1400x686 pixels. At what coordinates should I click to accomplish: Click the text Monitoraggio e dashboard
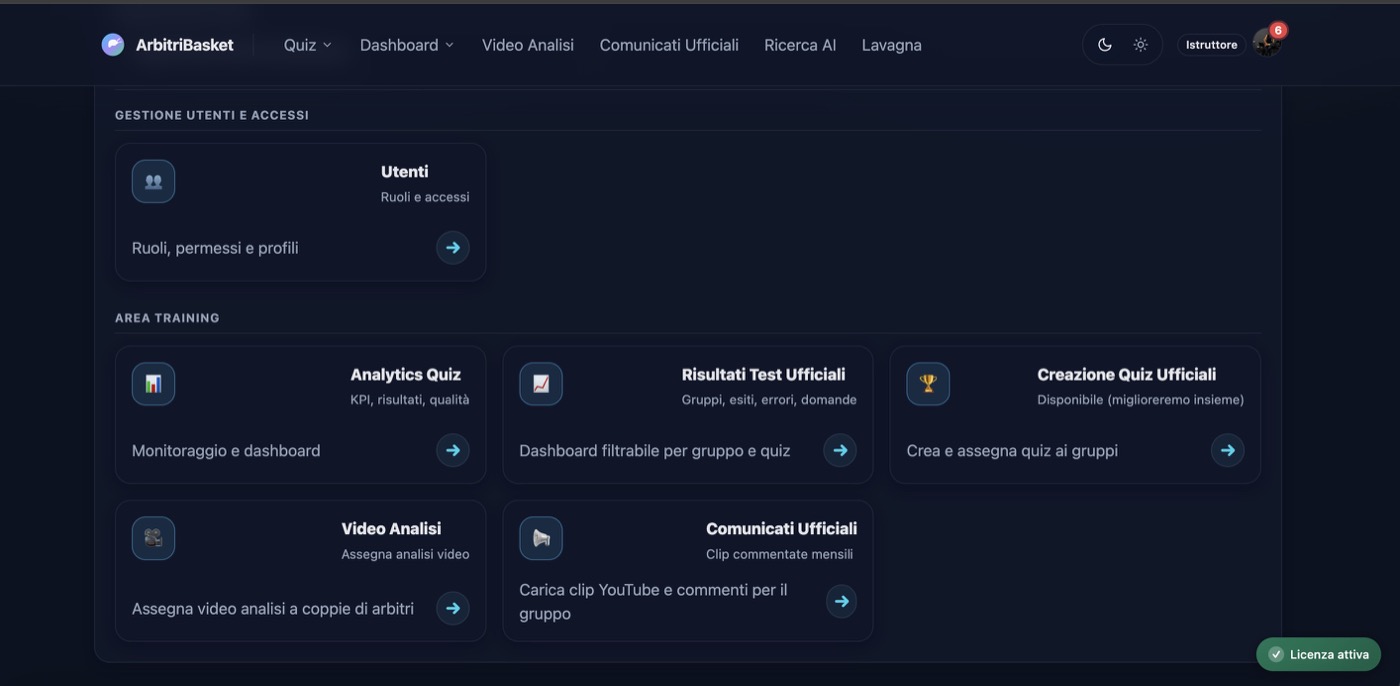pos(226,451)
